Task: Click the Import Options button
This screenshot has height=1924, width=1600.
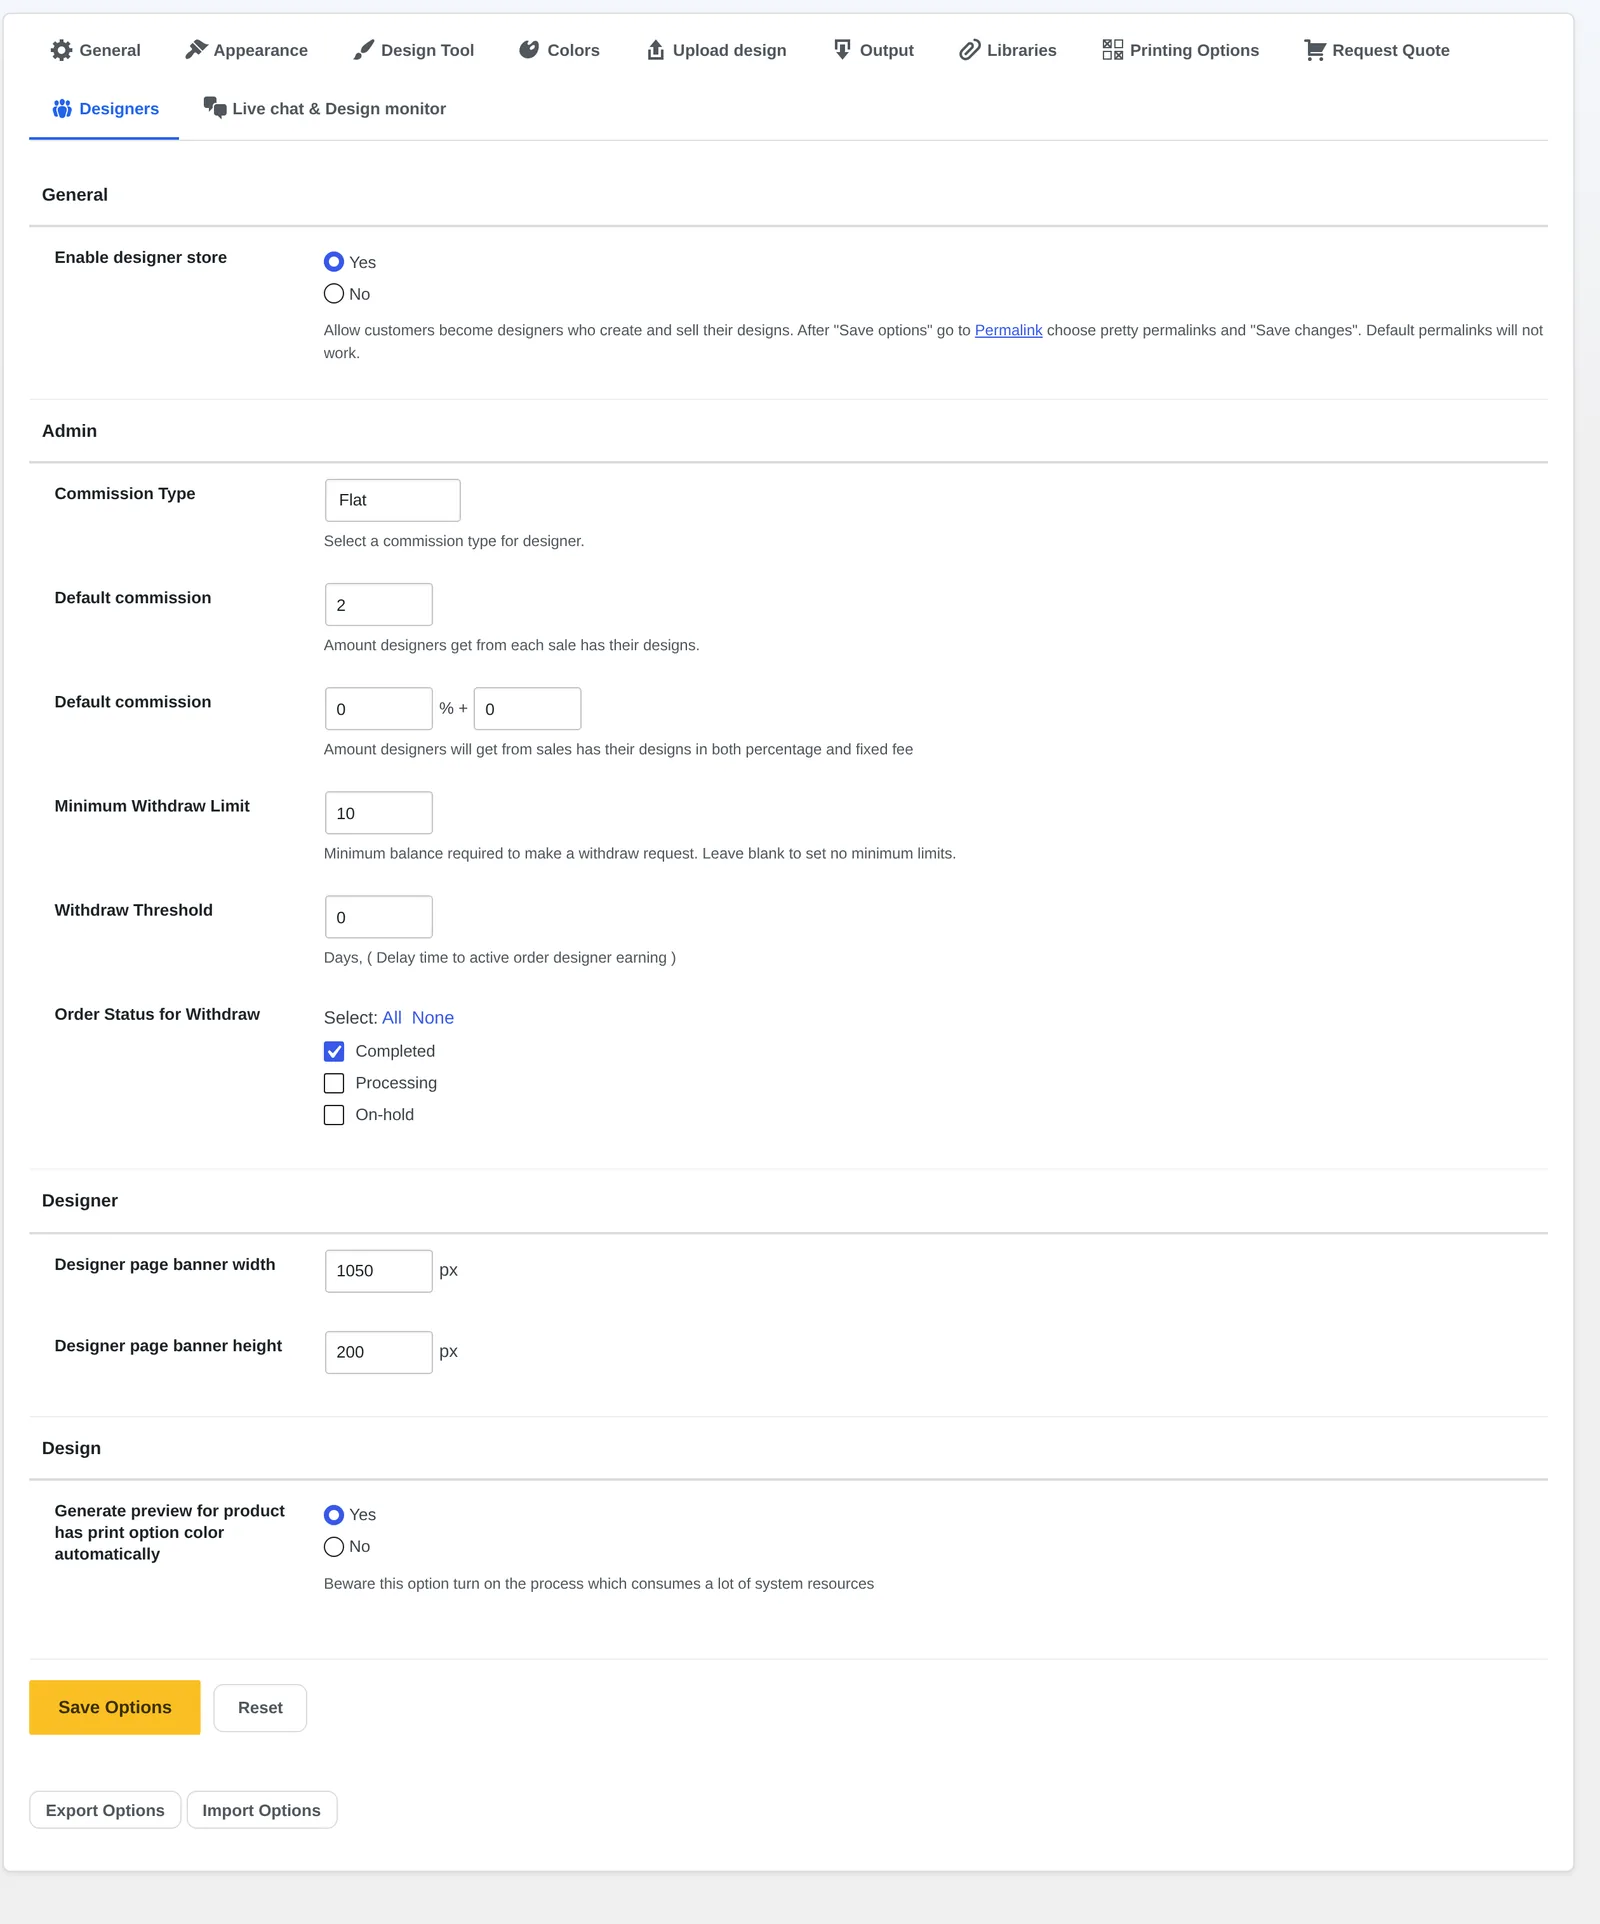Action: click(x=262, y=1810)
